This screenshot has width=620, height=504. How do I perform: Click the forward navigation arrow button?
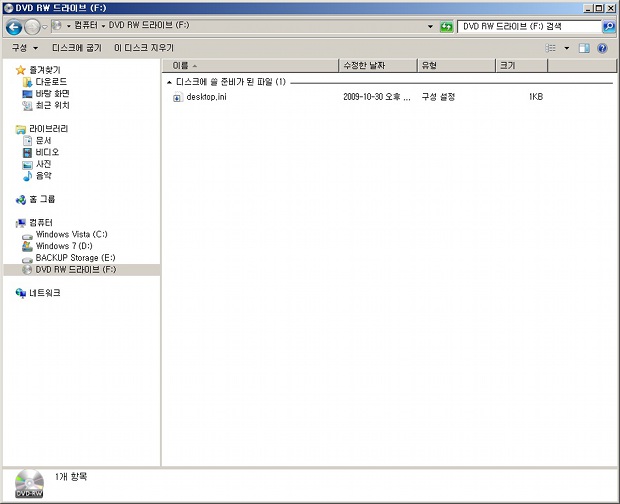pyautogui.click(x=32, y=27)
